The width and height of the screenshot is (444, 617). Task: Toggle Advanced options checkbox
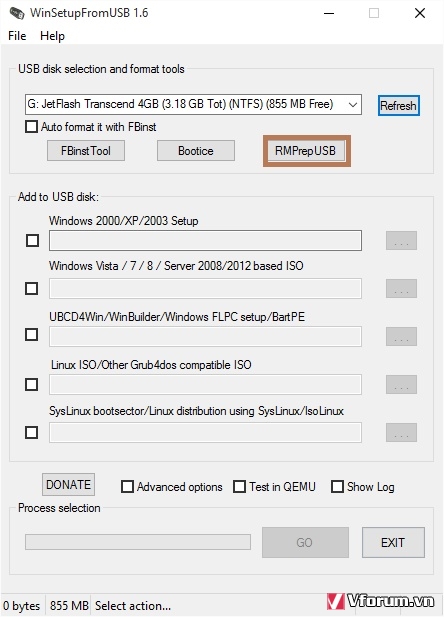tap(127, 487)
